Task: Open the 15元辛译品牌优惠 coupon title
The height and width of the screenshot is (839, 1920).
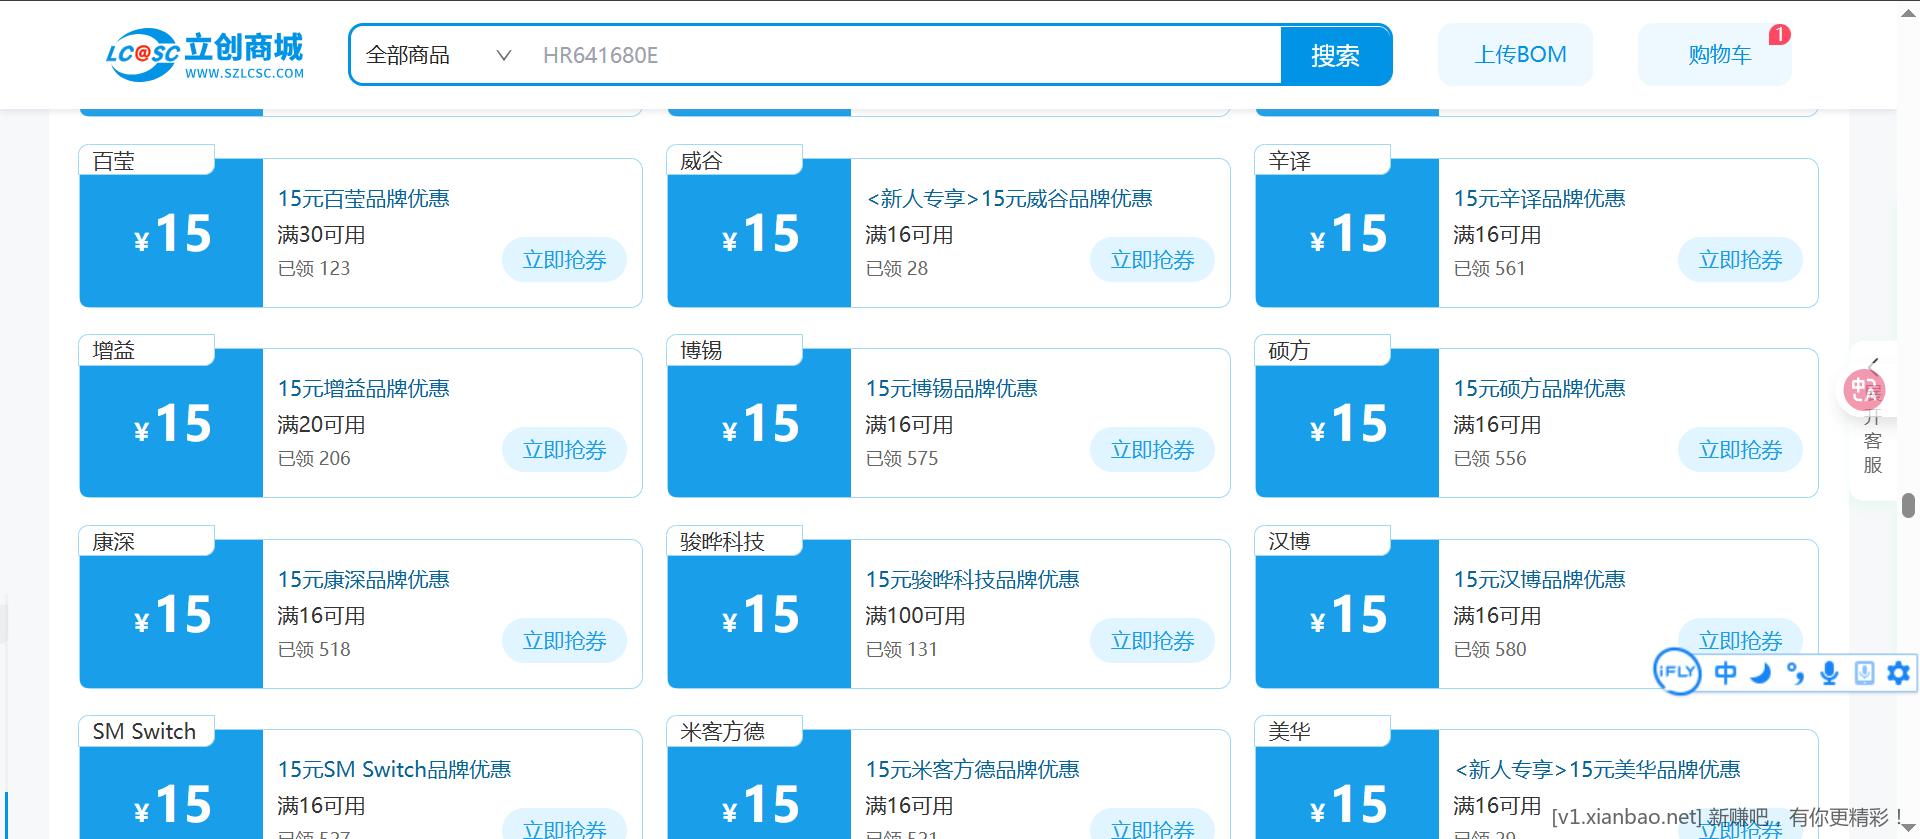Action: tap(1540, 198)
